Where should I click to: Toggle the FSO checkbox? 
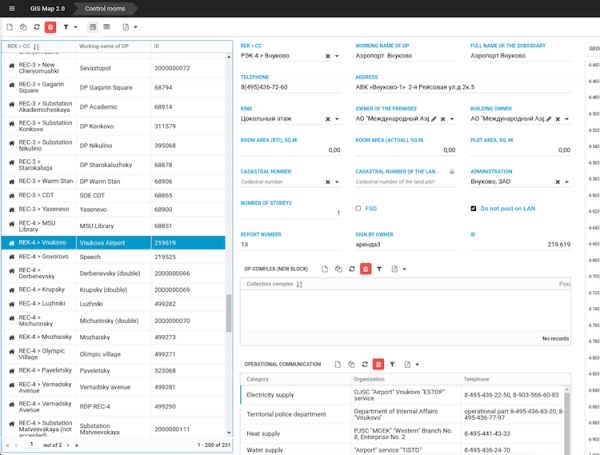pyautogui.click(x=359, y=208)
